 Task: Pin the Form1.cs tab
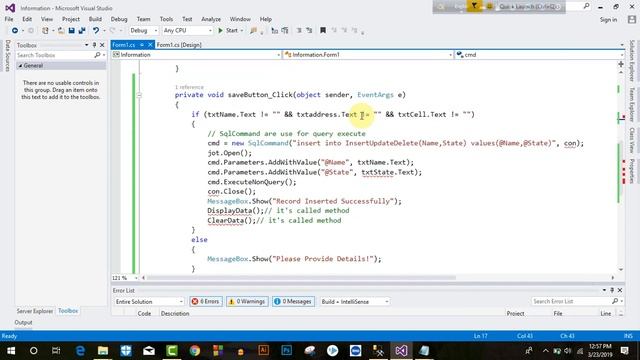142,45
